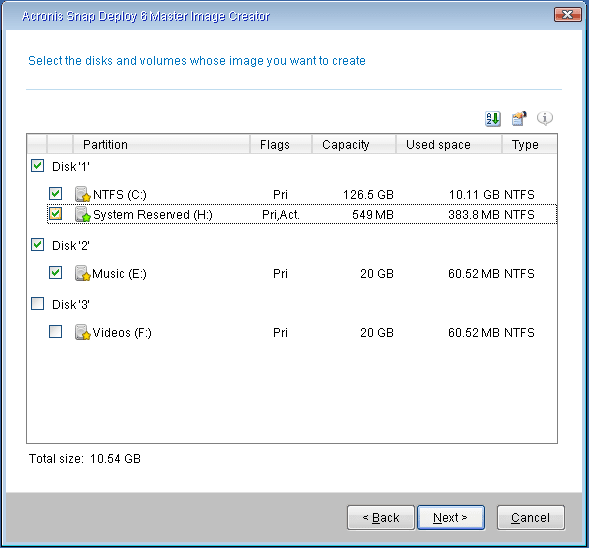Click the NTFS (C:) volume drive icon

(x=83, y=194)
